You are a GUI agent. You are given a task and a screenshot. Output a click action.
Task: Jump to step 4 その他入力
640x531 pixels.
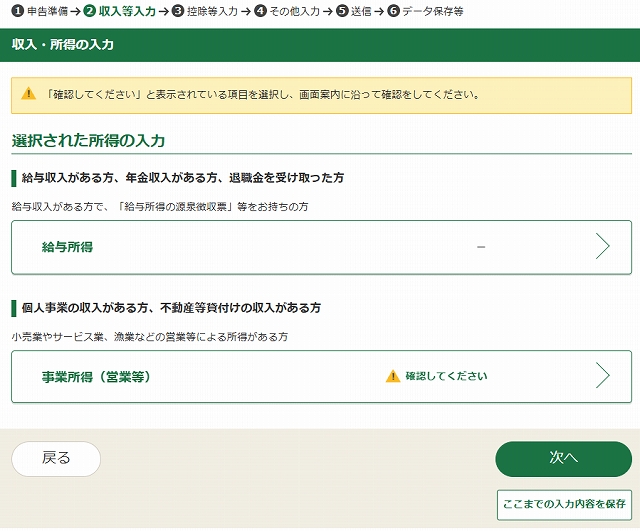tap(287, 11)
